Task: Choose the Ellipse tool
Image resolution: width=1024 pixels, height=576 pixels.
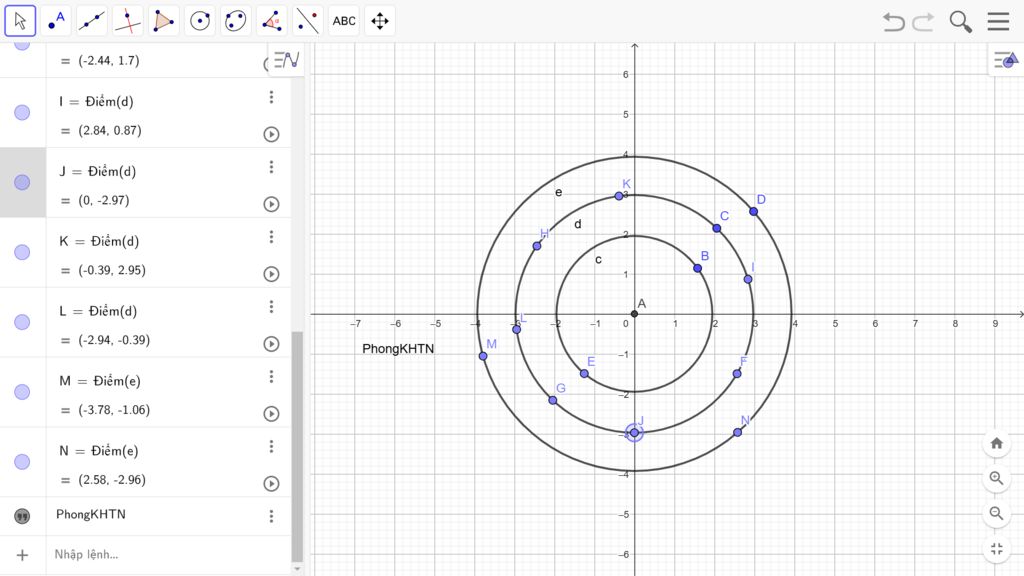Action: click(x=236, y=20)
